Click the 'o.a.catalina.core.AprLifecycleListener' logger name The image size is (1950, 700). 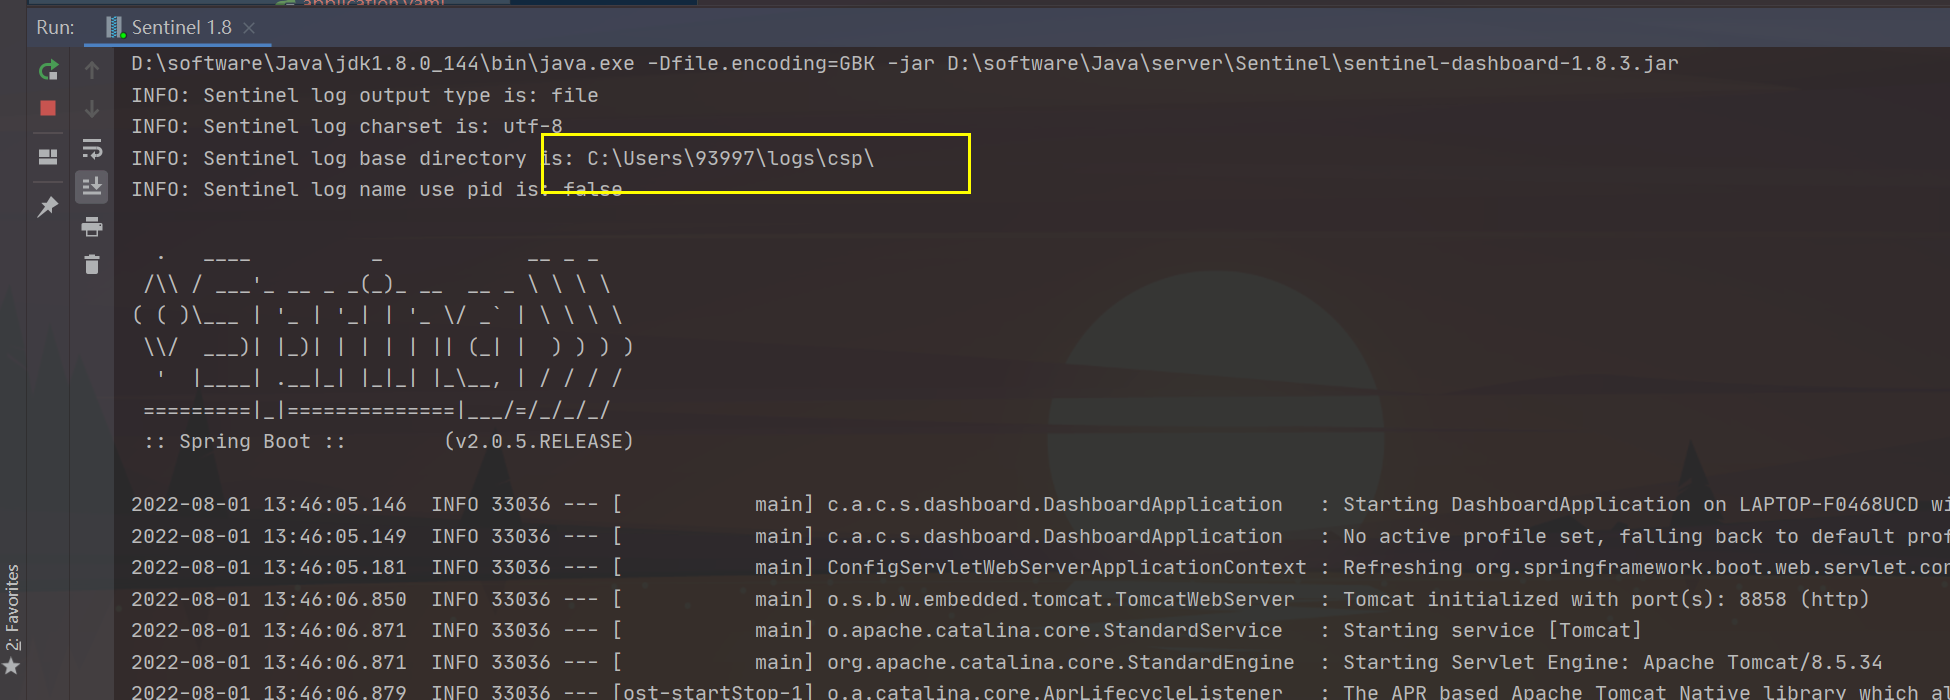[x=1055, y=691]
